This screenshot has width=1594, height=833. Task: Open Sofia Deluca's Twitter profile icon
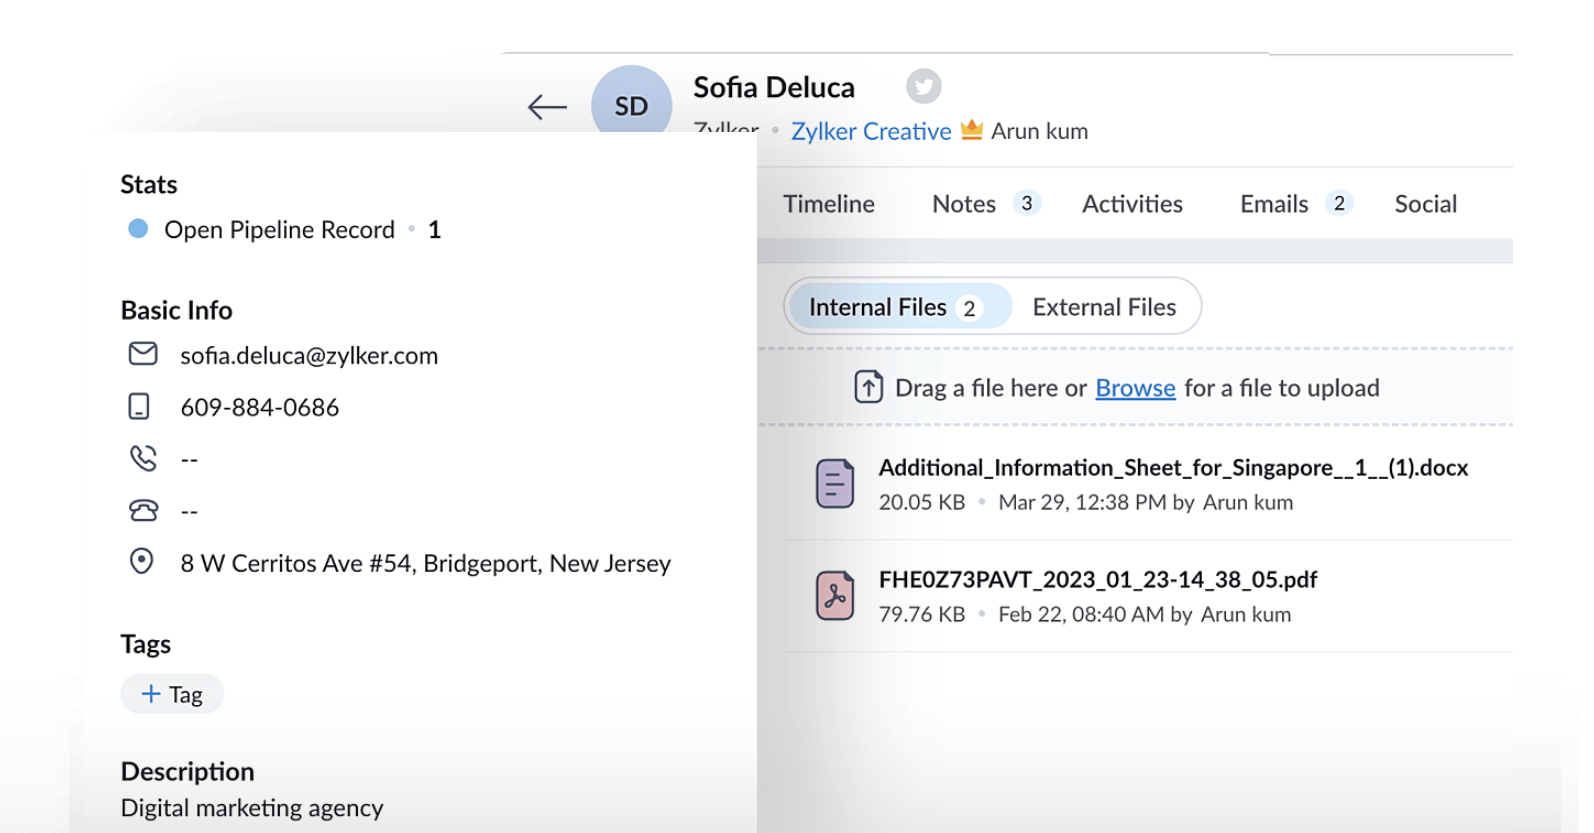[924, 87]
